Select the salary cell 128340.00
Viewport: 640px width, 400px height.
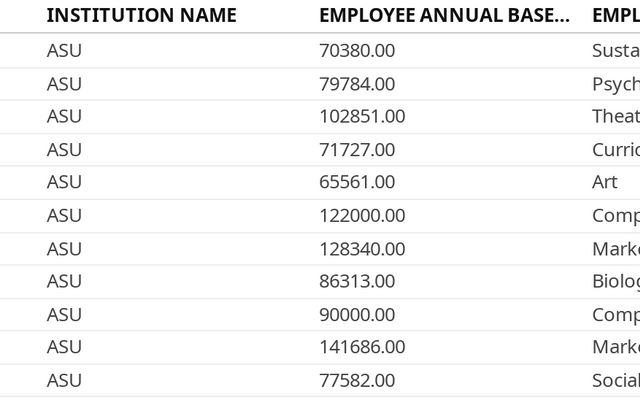pyautogui.click(x=362, y=248)
